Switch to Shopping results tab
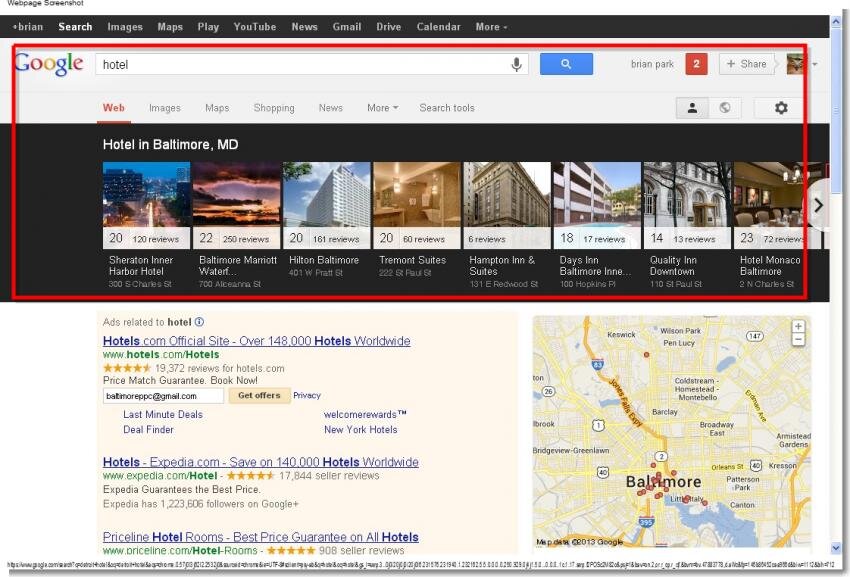 click(x=274, y=108)
